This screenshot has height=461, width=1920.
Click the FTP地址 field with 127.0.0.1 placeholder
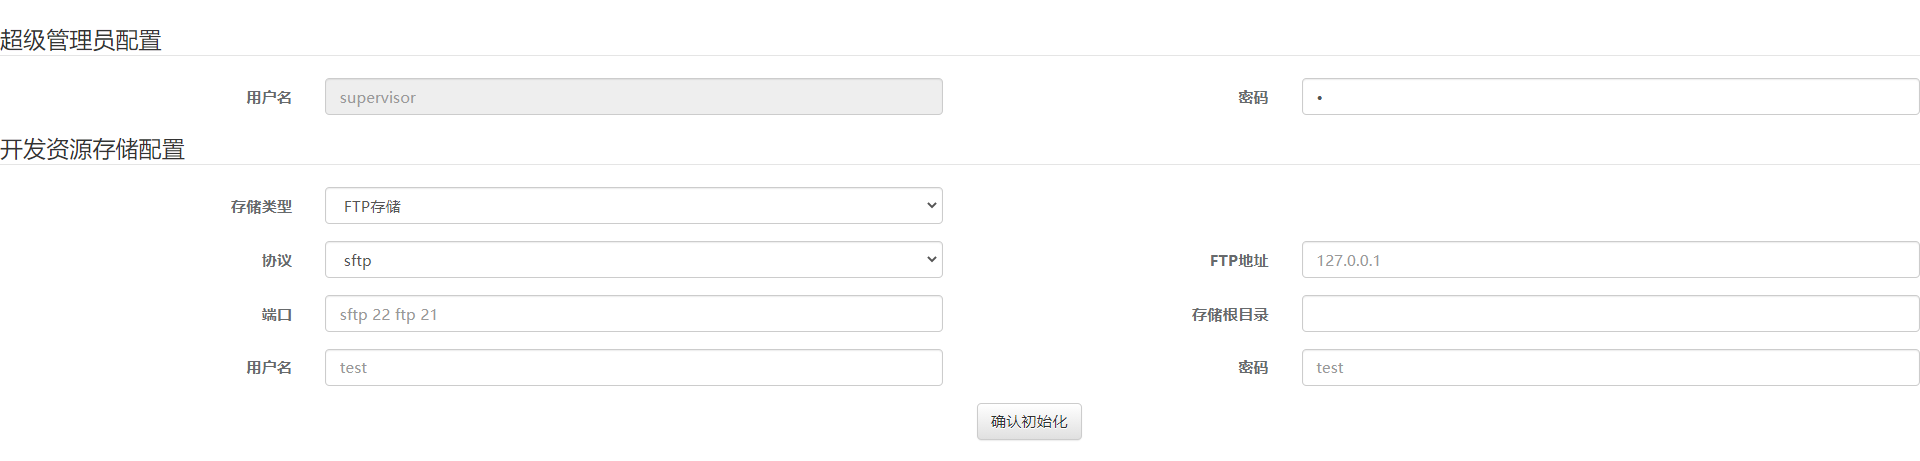coord(1610,260)
